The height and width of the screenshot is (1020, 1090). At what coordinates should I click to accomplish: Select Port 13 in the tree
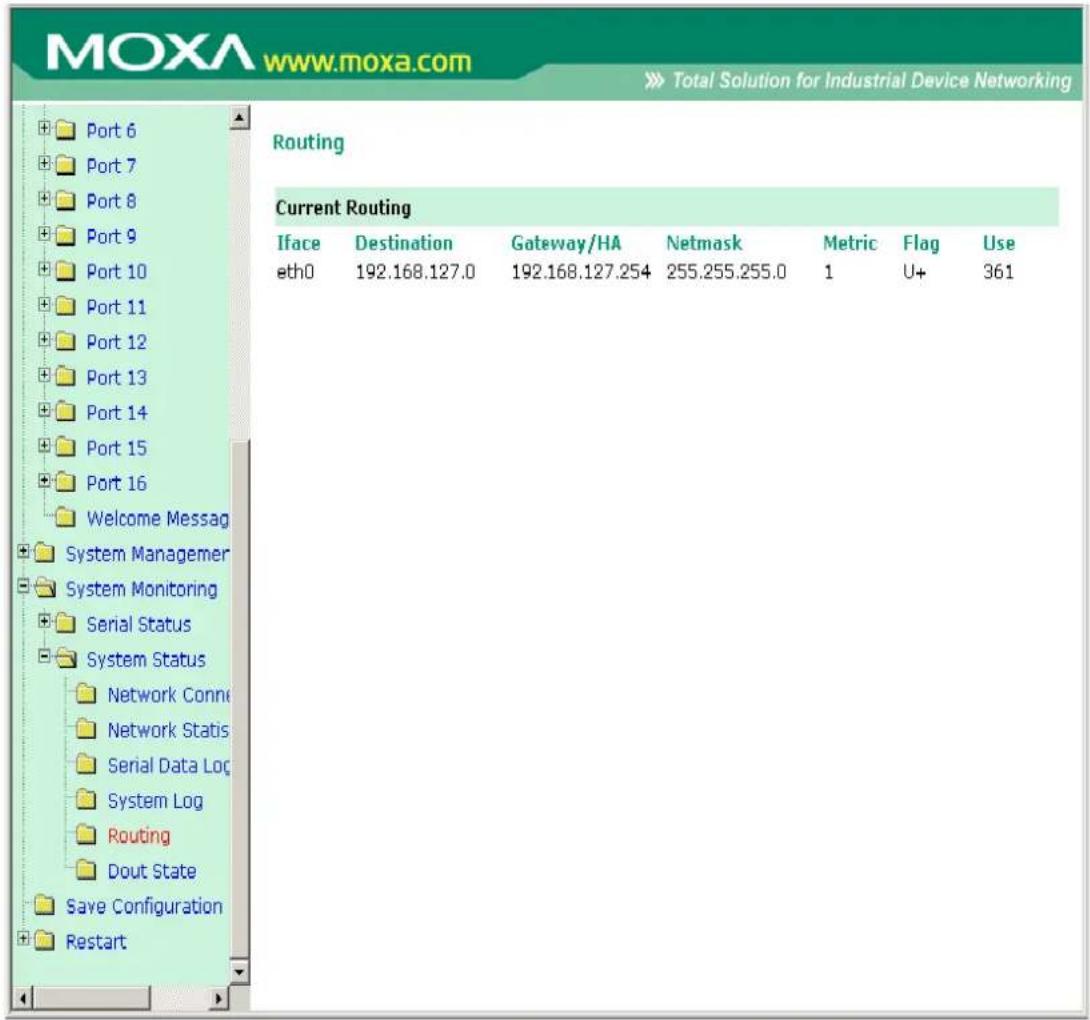click(x=117, y=378)
